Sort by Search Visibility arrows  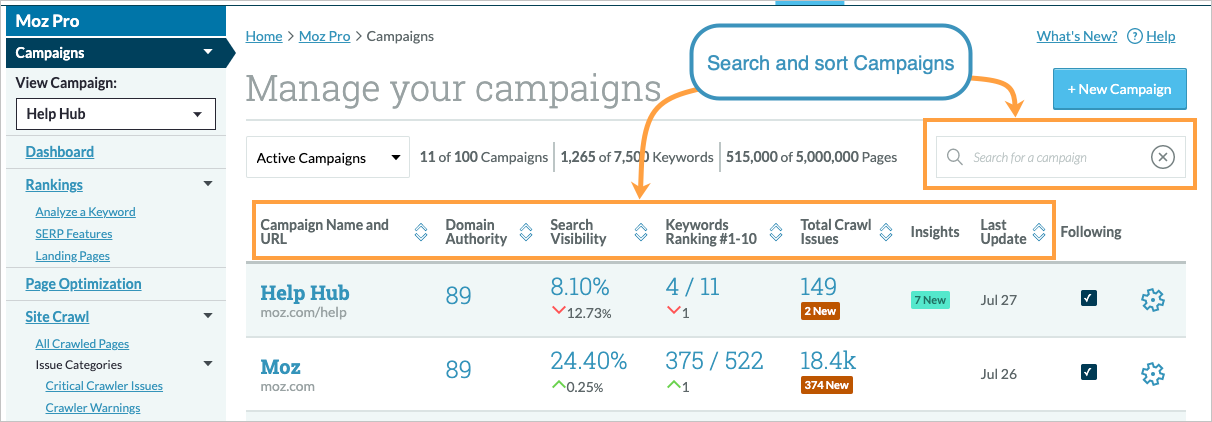[641, 233]
